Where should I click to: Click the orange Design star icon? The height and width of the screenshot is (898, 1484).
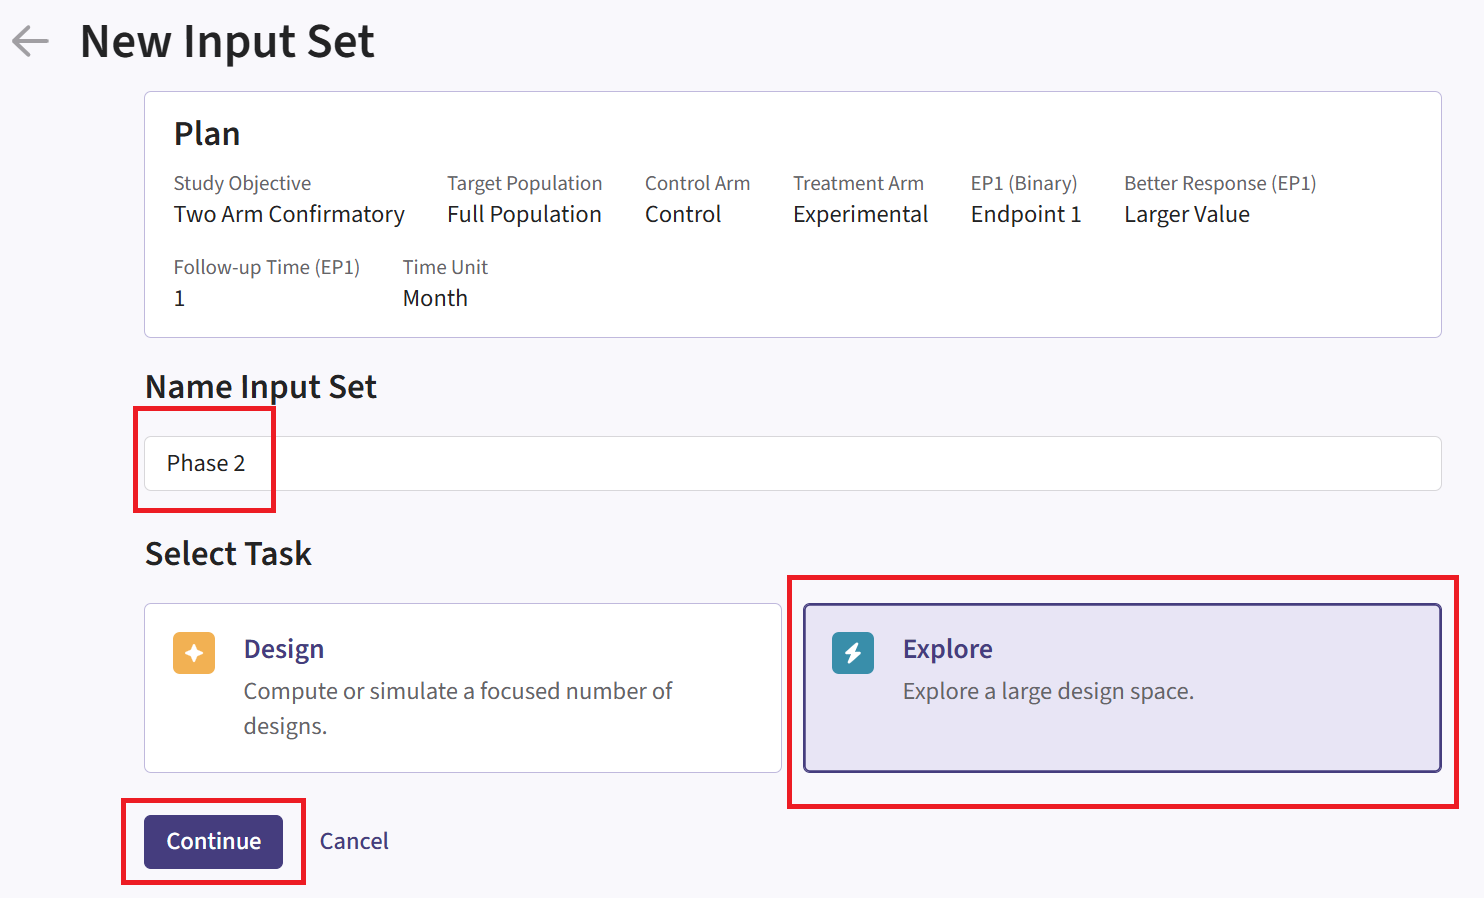[194, 653]
